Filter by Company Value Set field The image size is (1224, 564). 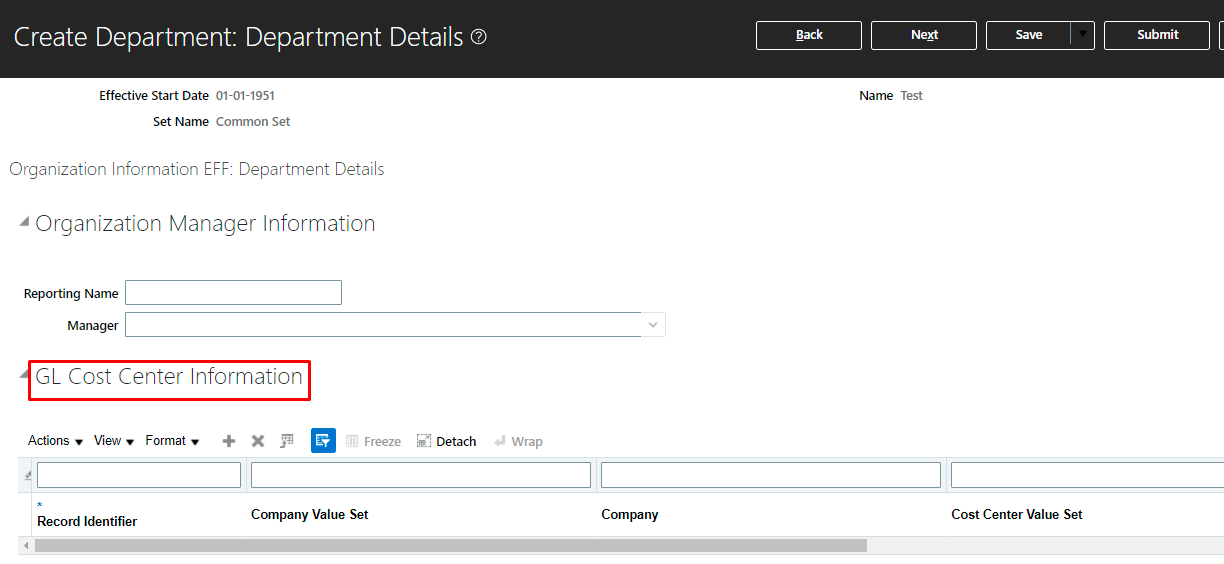[x=421, y=475]
